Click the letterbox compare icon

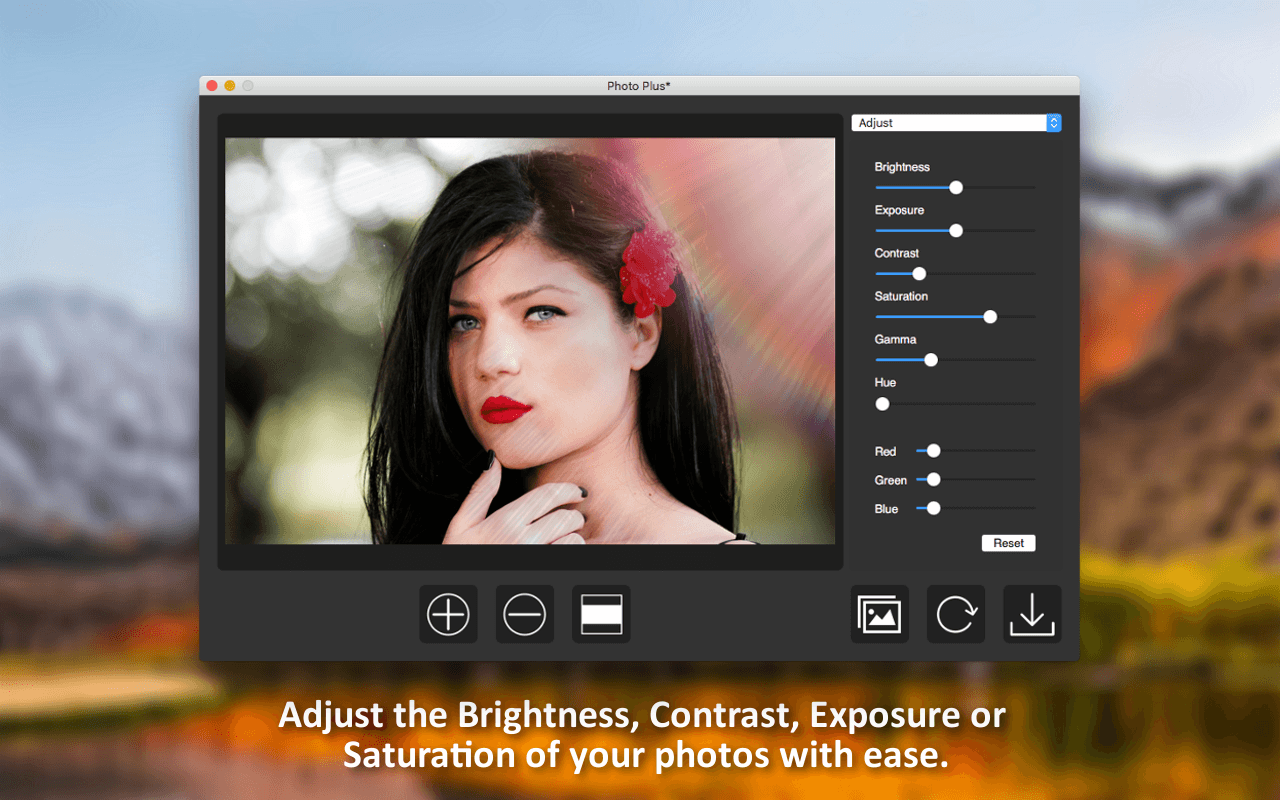coord(600,614)
